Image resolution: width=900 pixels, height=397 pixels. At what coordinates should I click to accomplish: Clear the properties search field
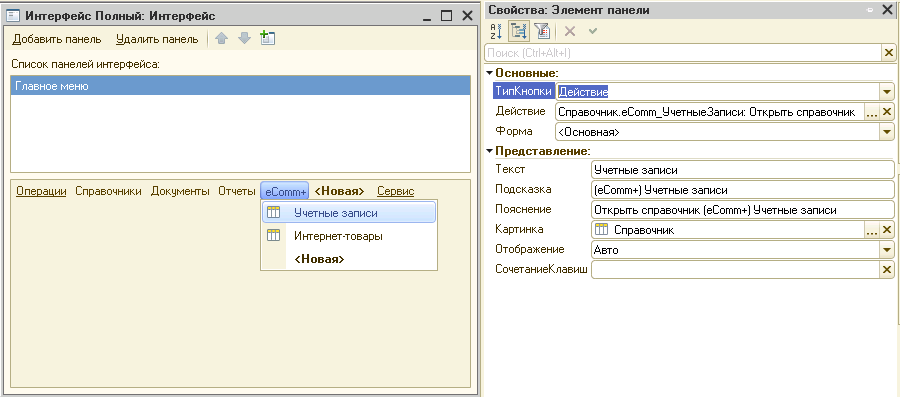[x=889, y=53]
